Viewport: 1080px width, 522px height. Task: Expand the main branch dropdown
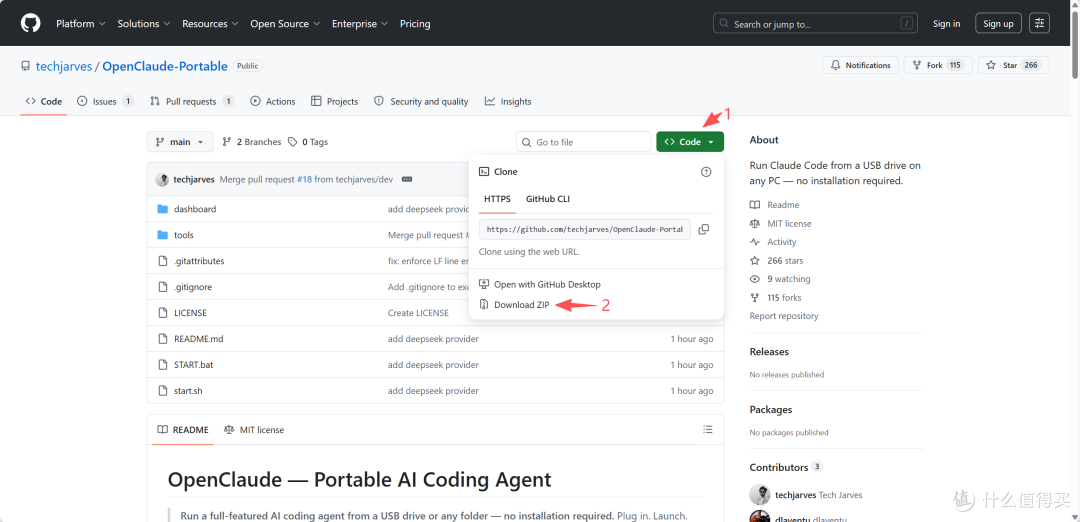click(x=180, y=142)
